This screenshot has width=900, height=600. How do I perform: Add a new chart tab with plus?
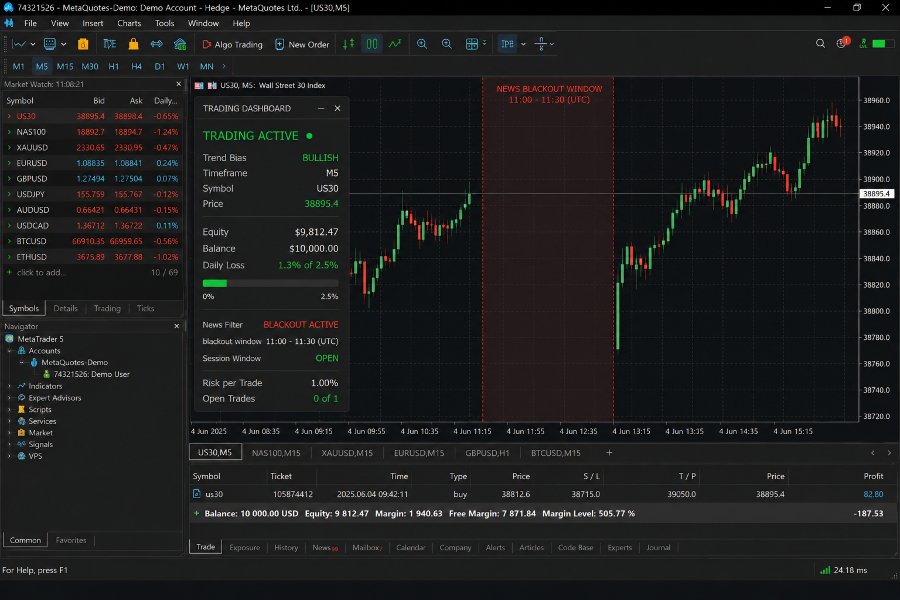pyautogui.click(x=609, y=453)
